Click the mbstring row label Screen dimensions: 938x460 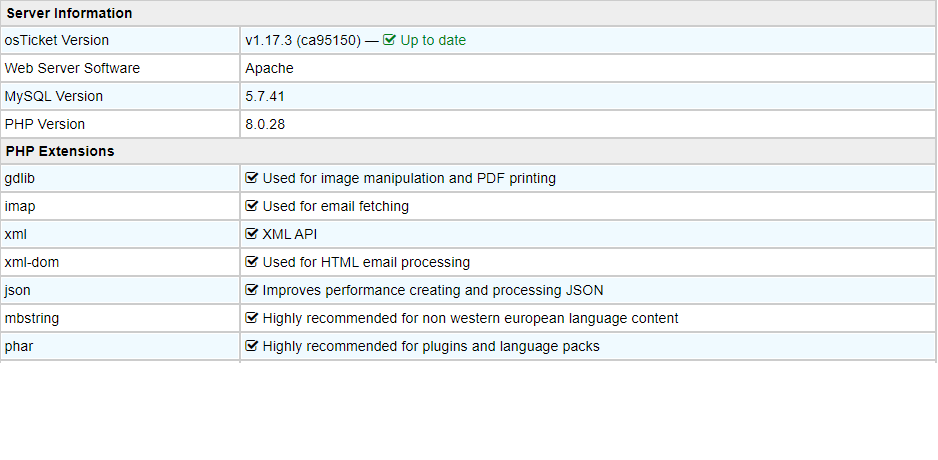click(32, 318)
